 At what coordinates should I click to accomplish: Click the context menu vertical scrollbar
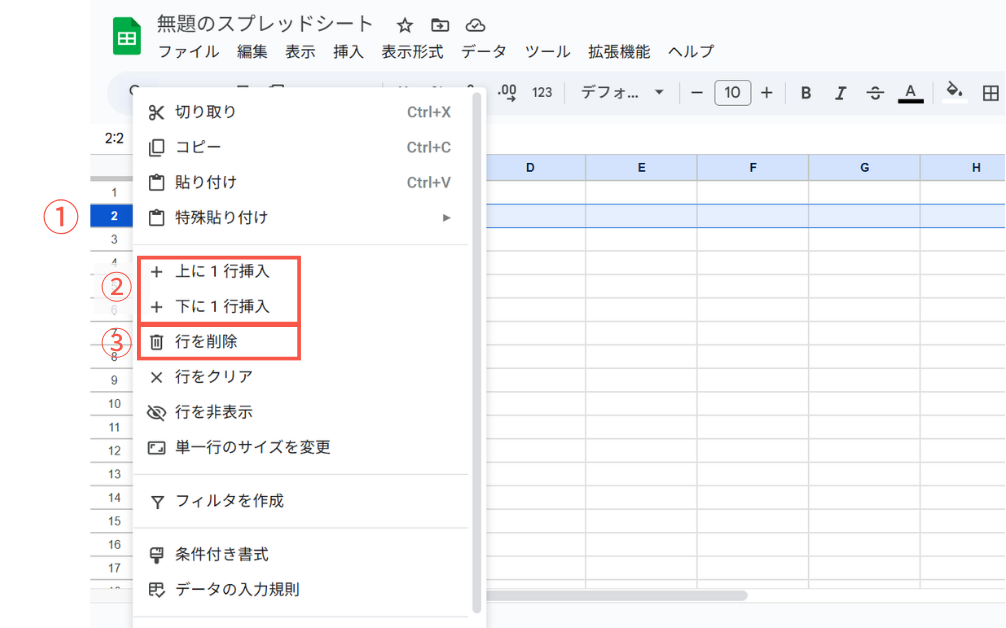[x=477, y=353]
